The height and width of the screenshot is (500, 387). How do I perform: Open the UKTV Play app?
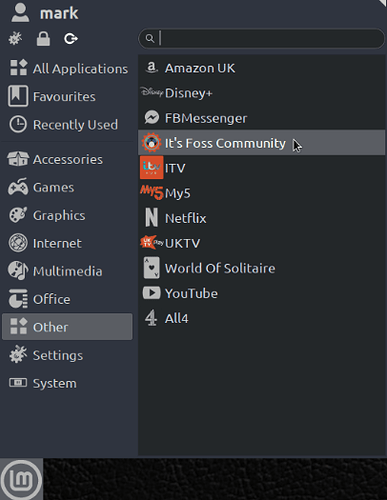click(261, 243)
